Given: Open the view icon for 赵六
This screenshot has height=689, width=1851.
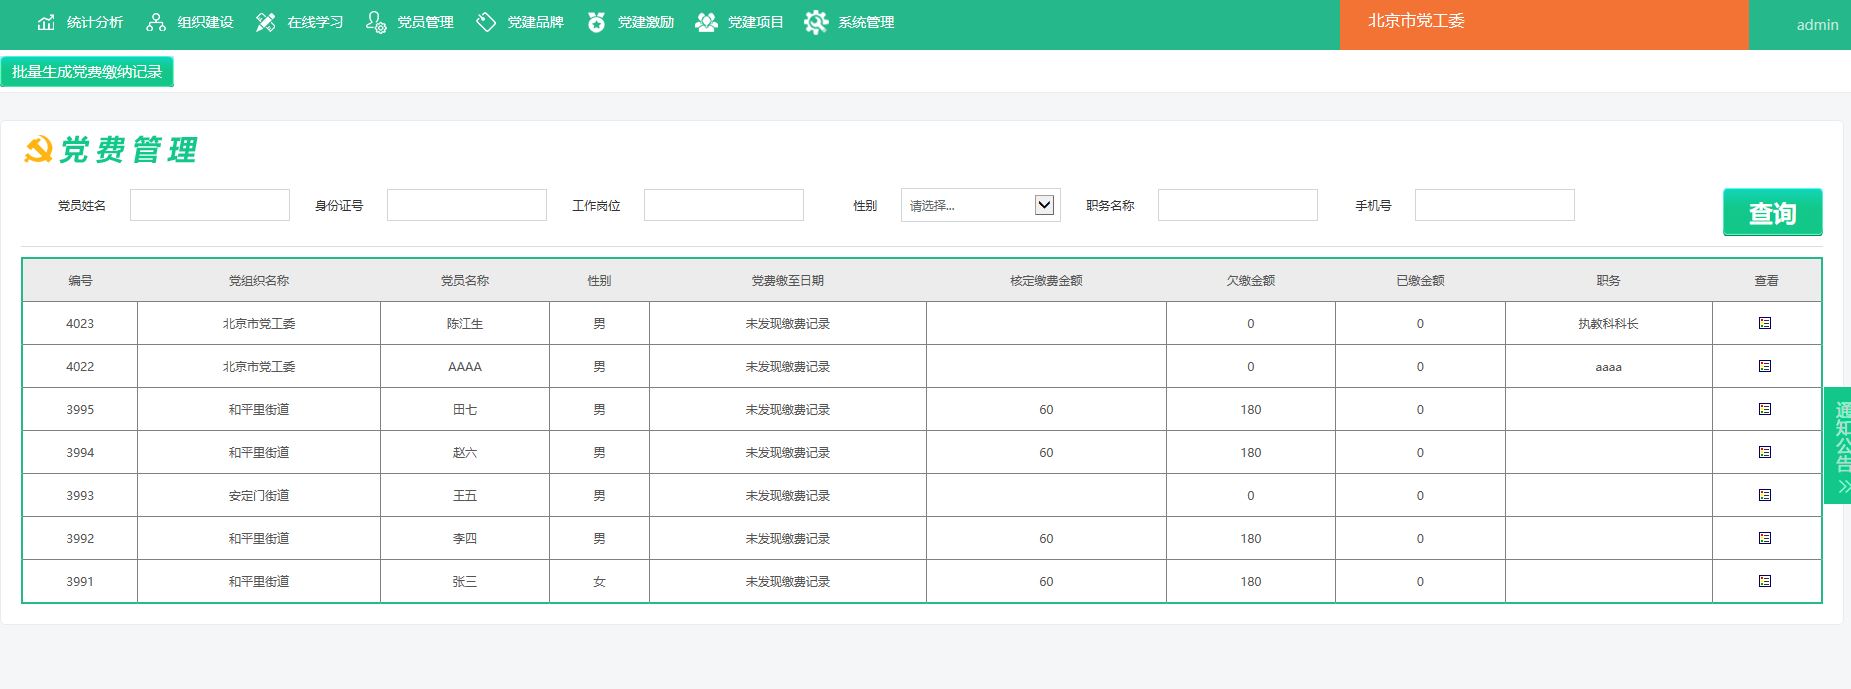Looking at the screenshot, I should pyautogui.click(x=1764, y=452).
